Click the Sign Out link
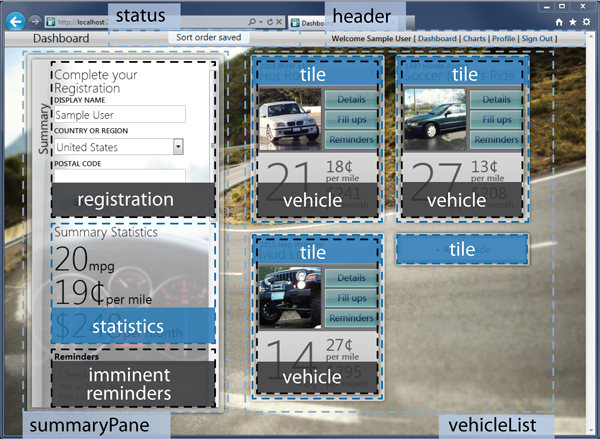 (x=537, y=38)
